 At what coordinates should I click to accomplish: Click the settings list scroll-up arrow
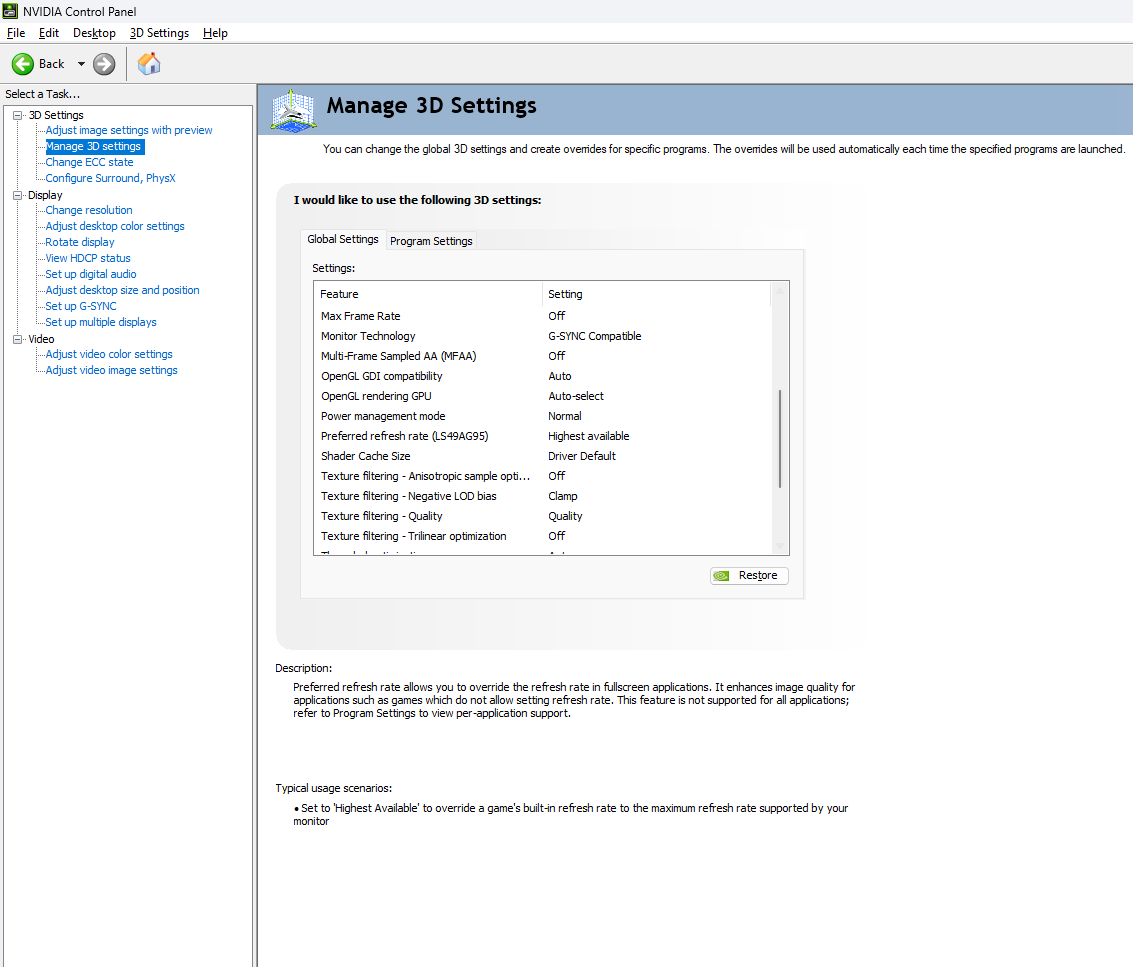(780, 291)
